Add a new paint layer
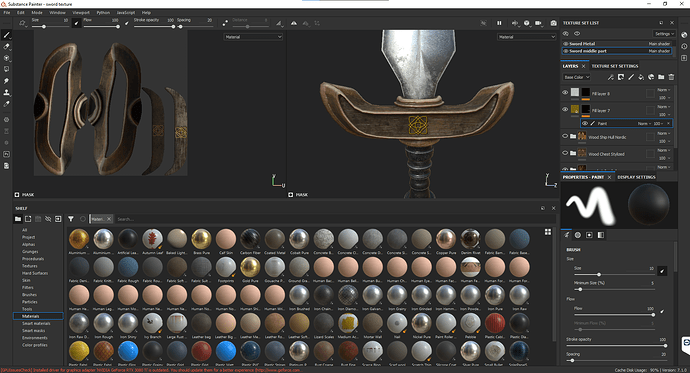The width and height of the screenshot is (690, 373). (631, 77)
